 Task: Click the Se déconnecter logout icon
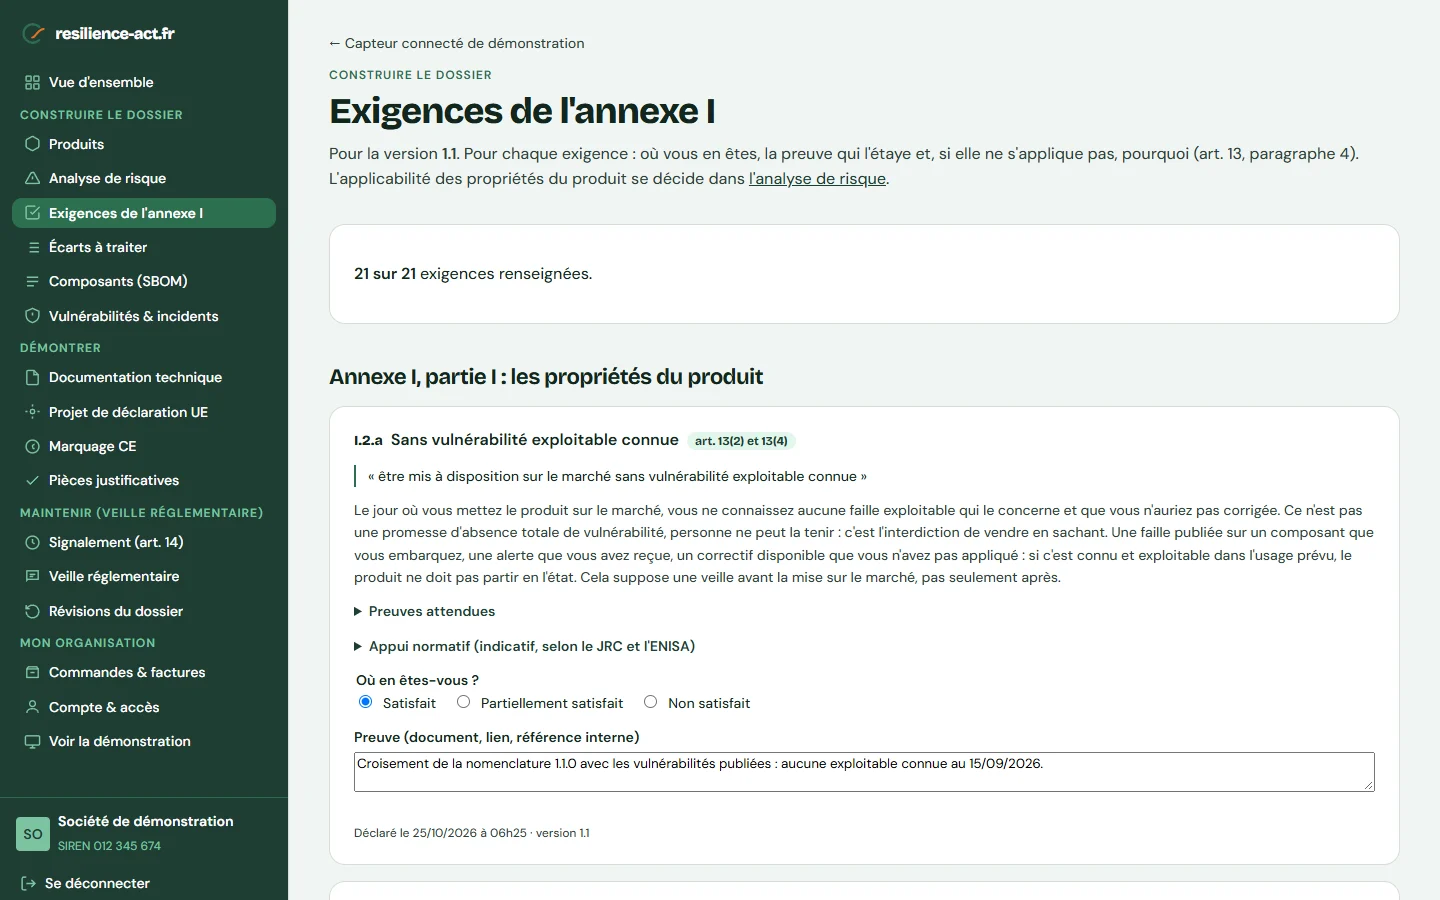28,883
